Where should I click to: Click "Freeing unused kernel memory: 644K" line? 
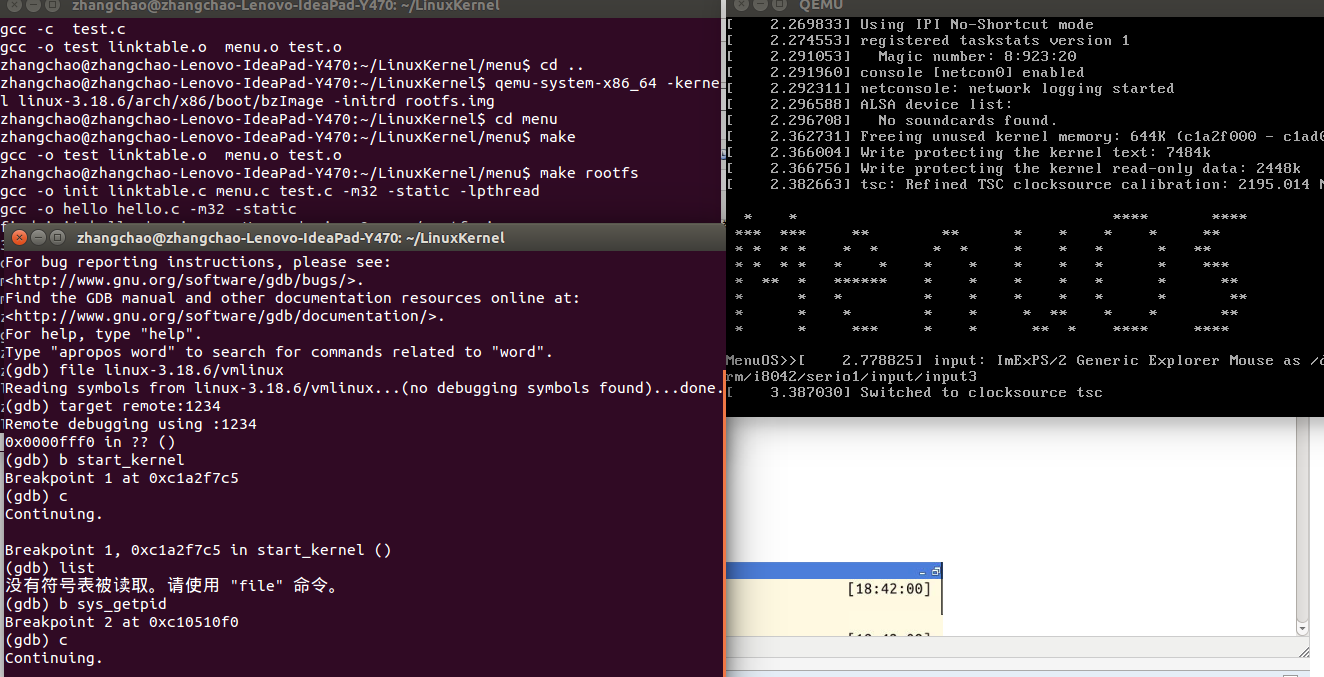coord(1025,137)
